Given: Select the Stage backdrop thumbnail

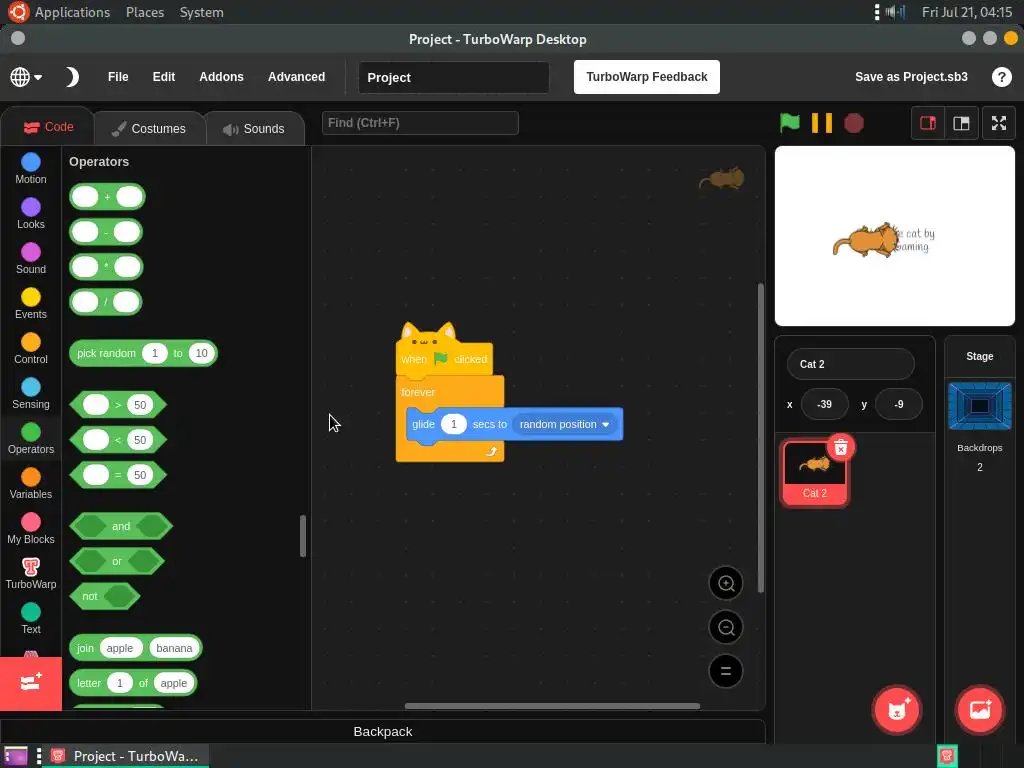Looking at the screenshot, I should point(980,406).
